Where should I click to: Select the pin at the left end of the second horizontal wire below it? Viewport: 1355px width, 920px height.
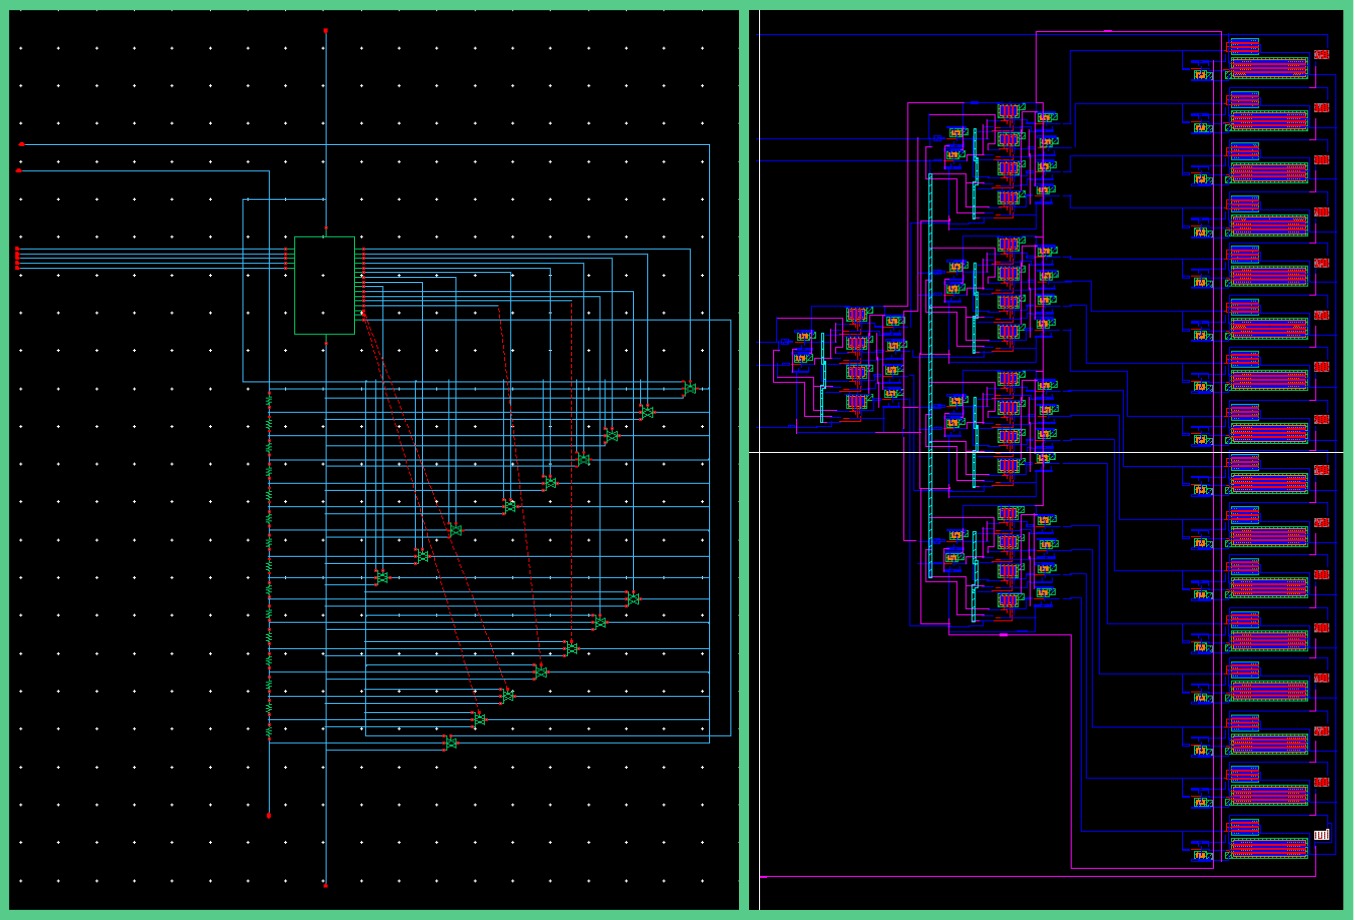(x=18, y=171)
